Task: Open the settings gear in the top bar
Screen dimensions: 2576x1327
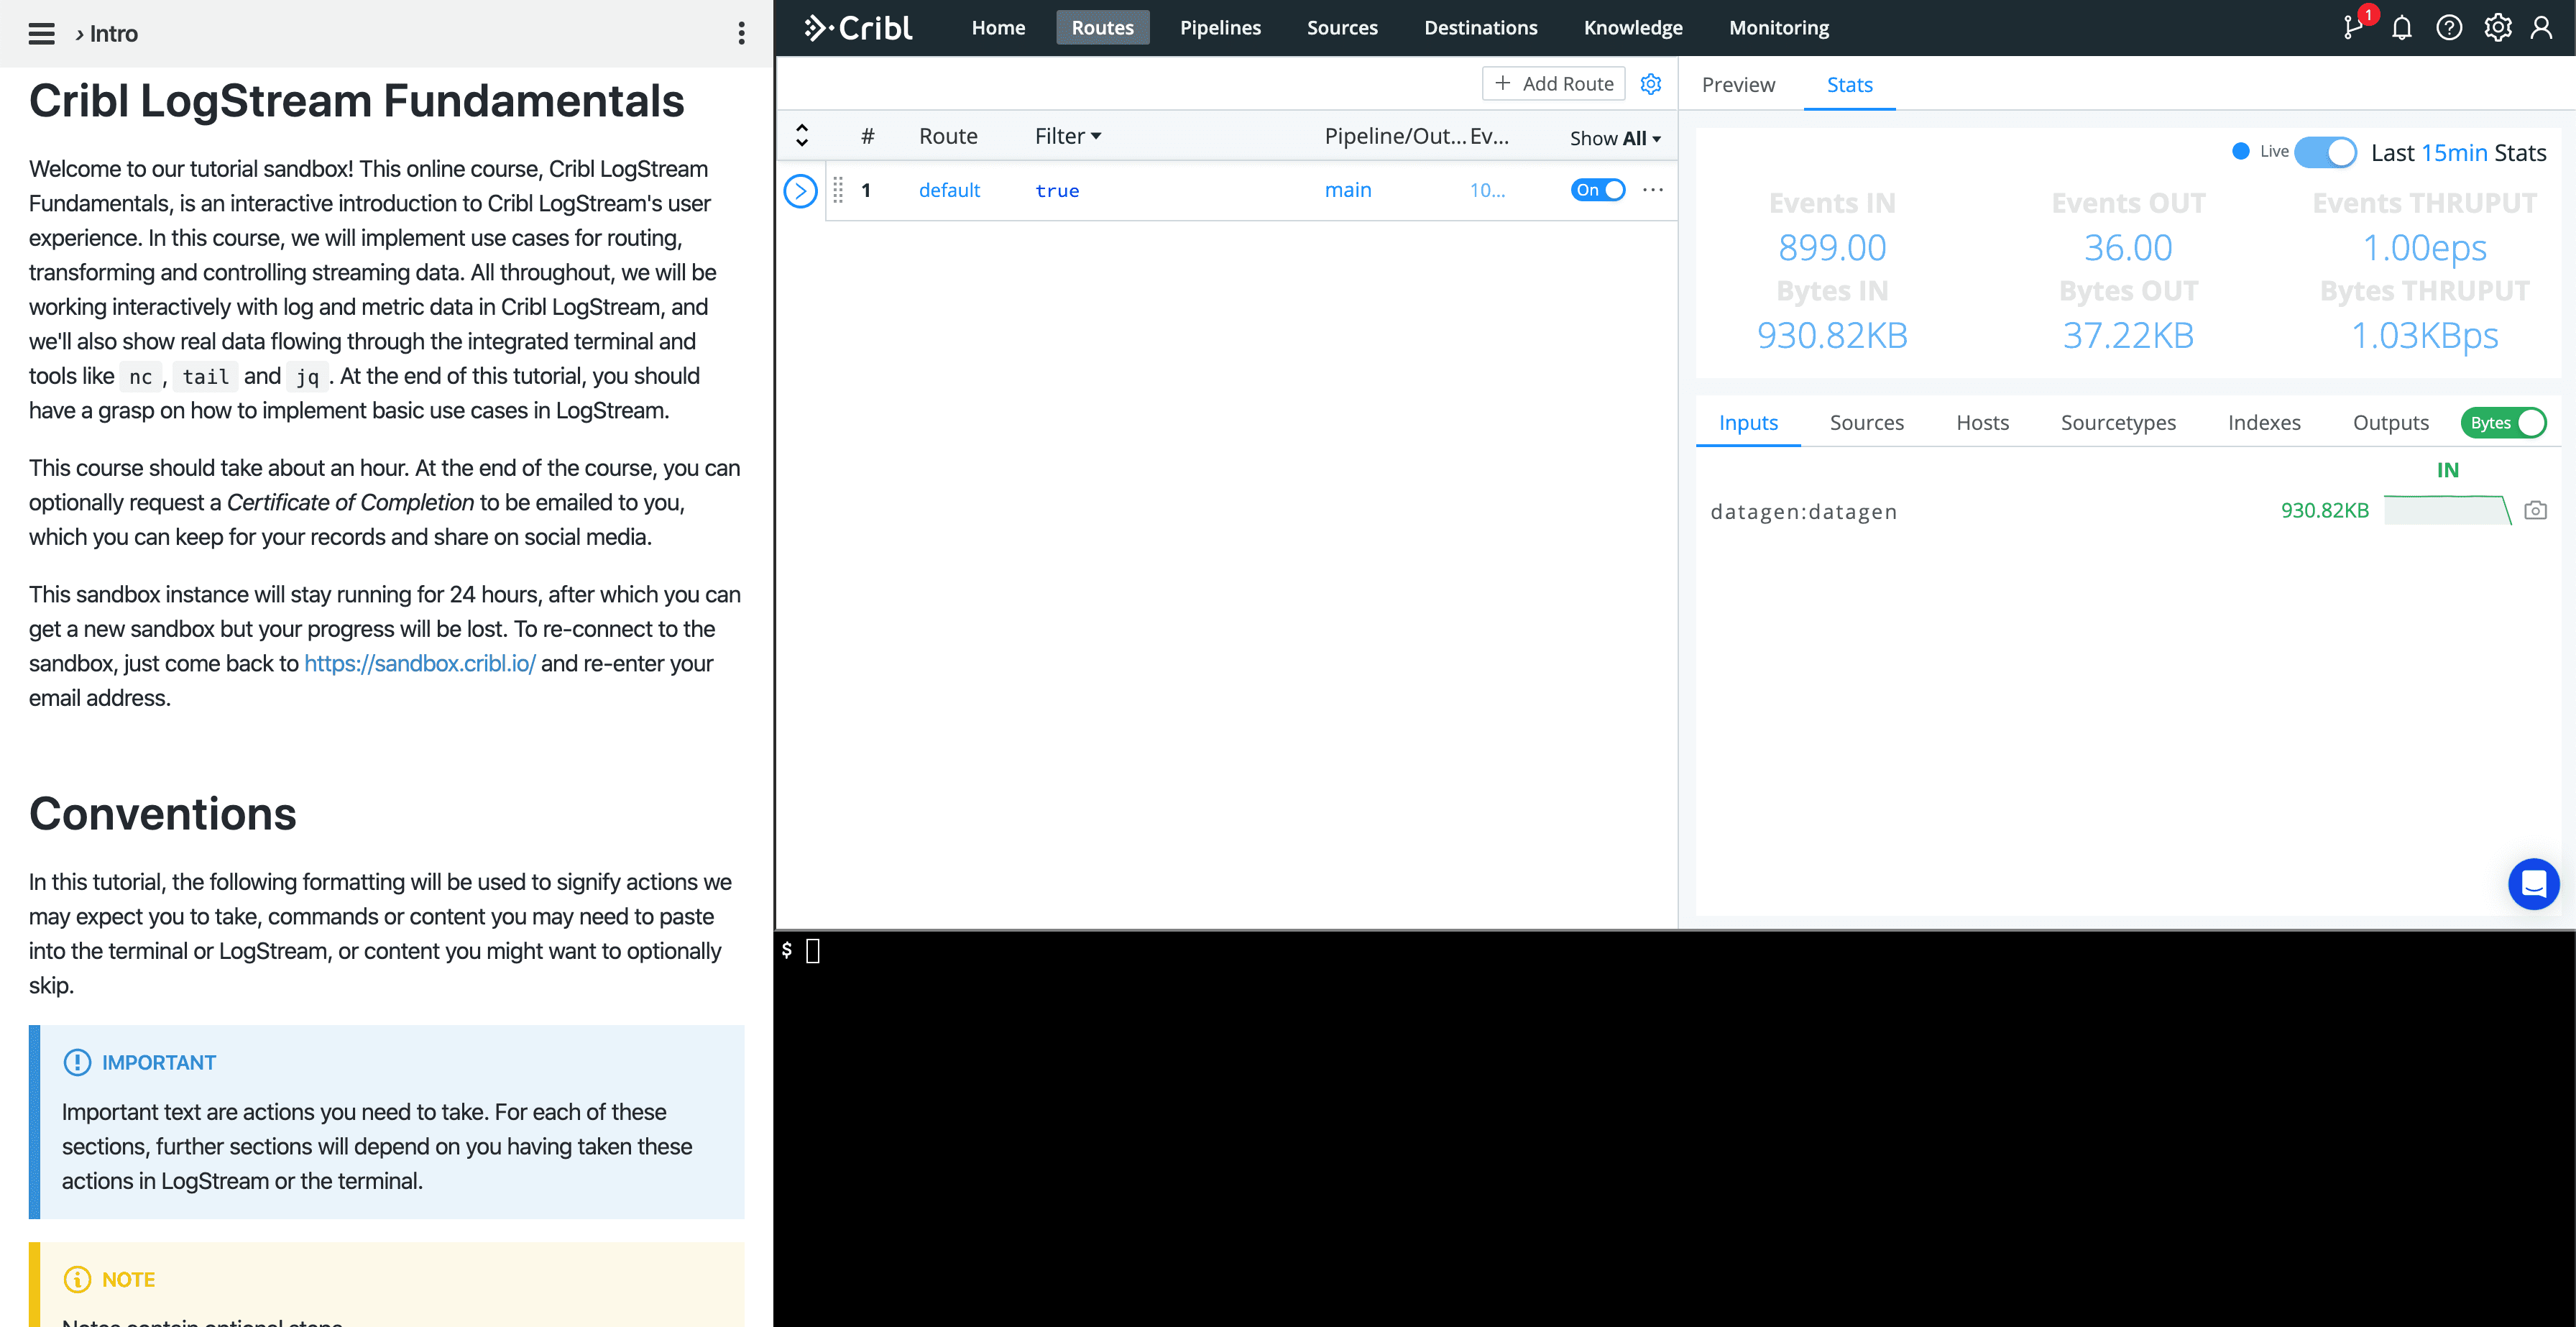Action: click(2497, 27)
